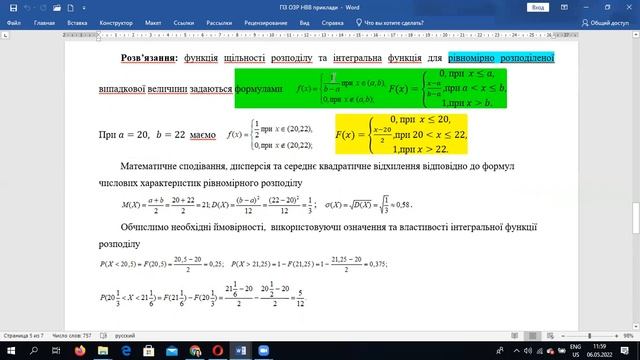This screenshot has height=360, width=640.
Task: Click highlighted text 'рівномірно розподіленої'
Action: pos(501,58)
